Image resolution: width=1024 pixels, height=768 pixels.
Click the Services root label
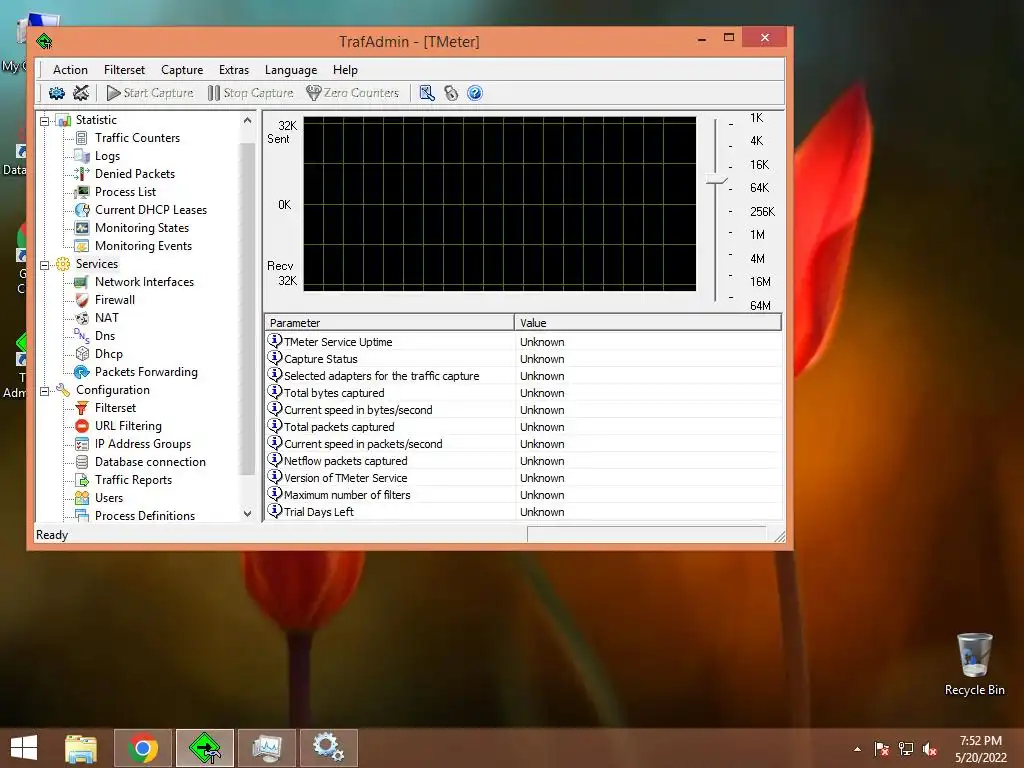click(97, 264)
